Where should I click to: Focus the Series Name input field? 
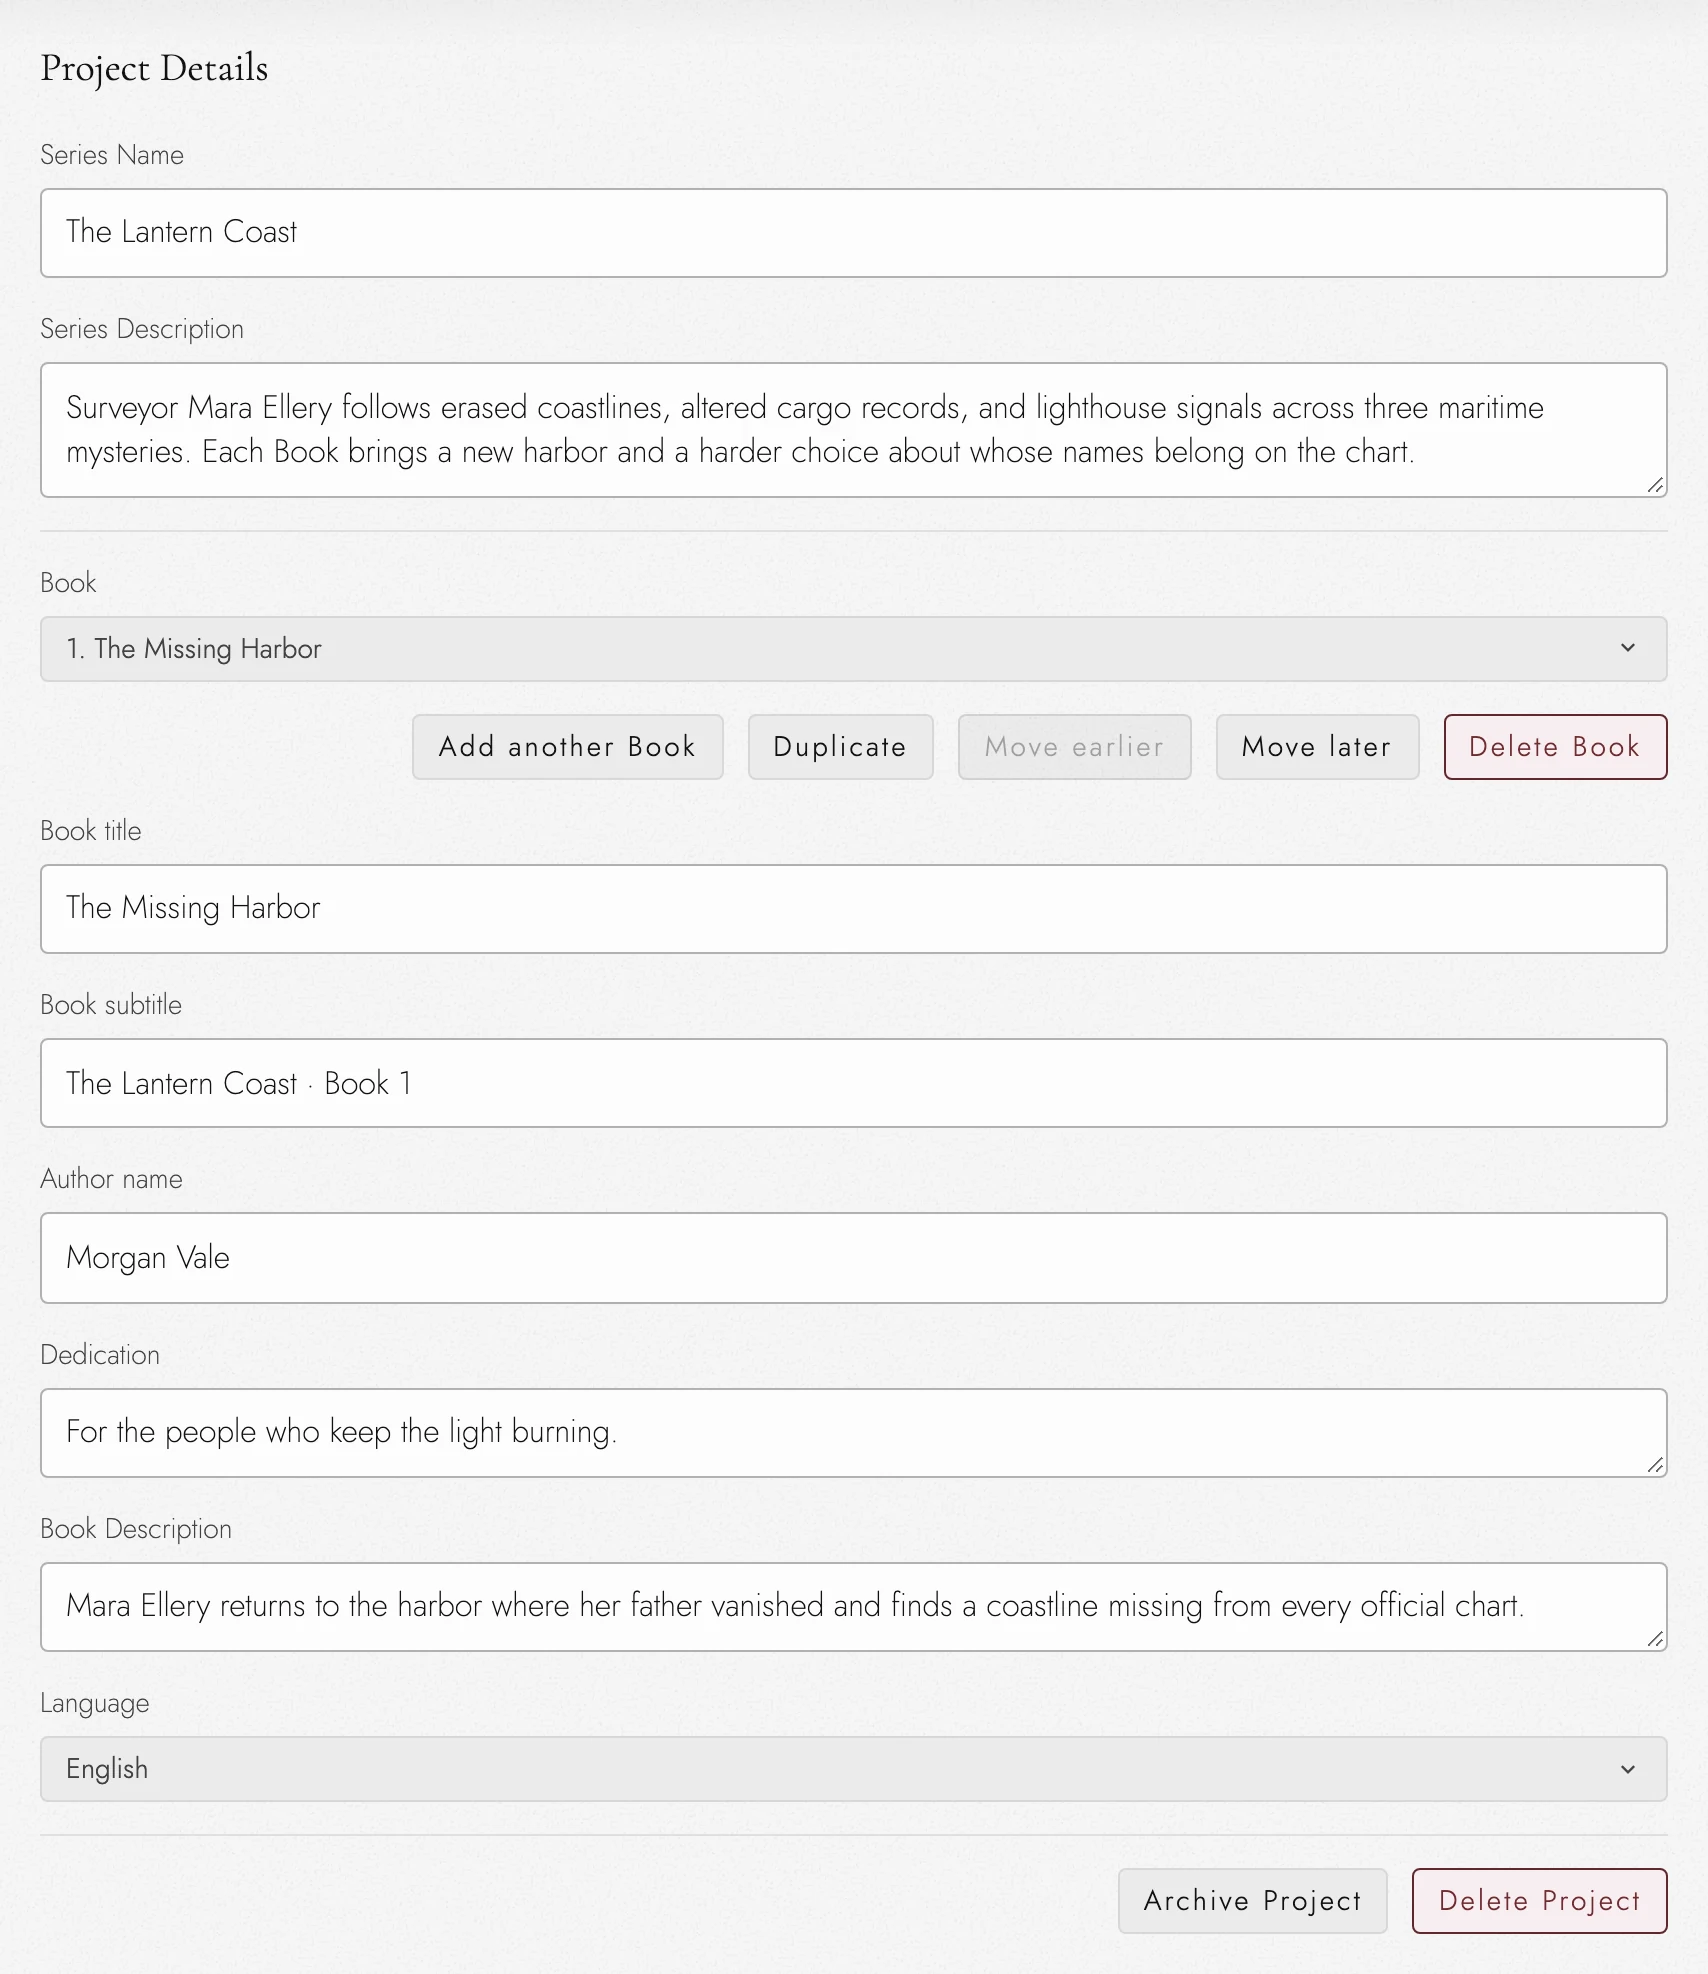pyautogui.click(x=853, y=233)
